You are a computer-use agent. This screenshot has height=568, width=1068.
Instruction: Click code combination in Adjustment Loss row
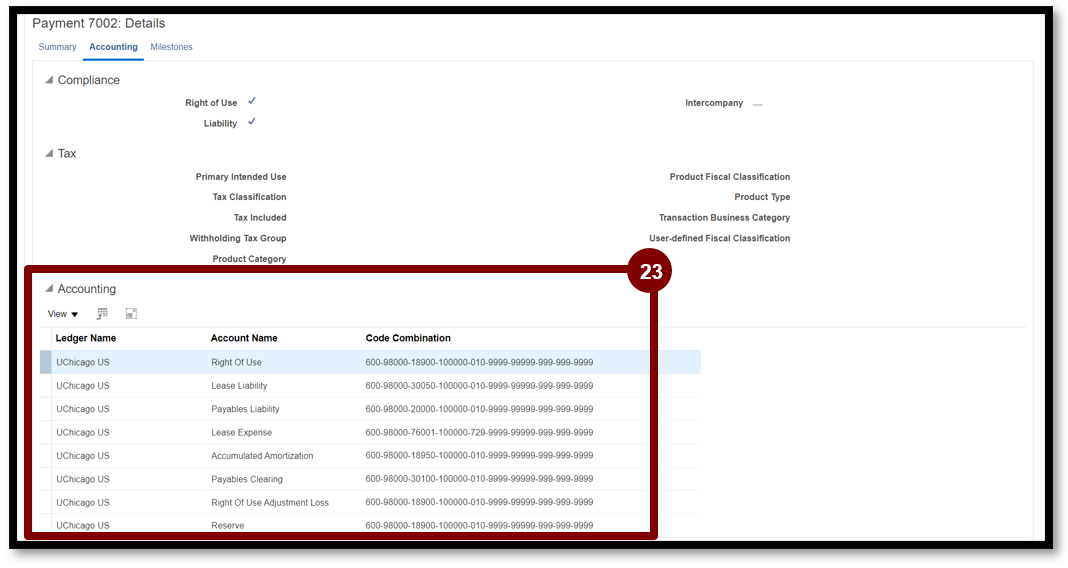[479, 502]
